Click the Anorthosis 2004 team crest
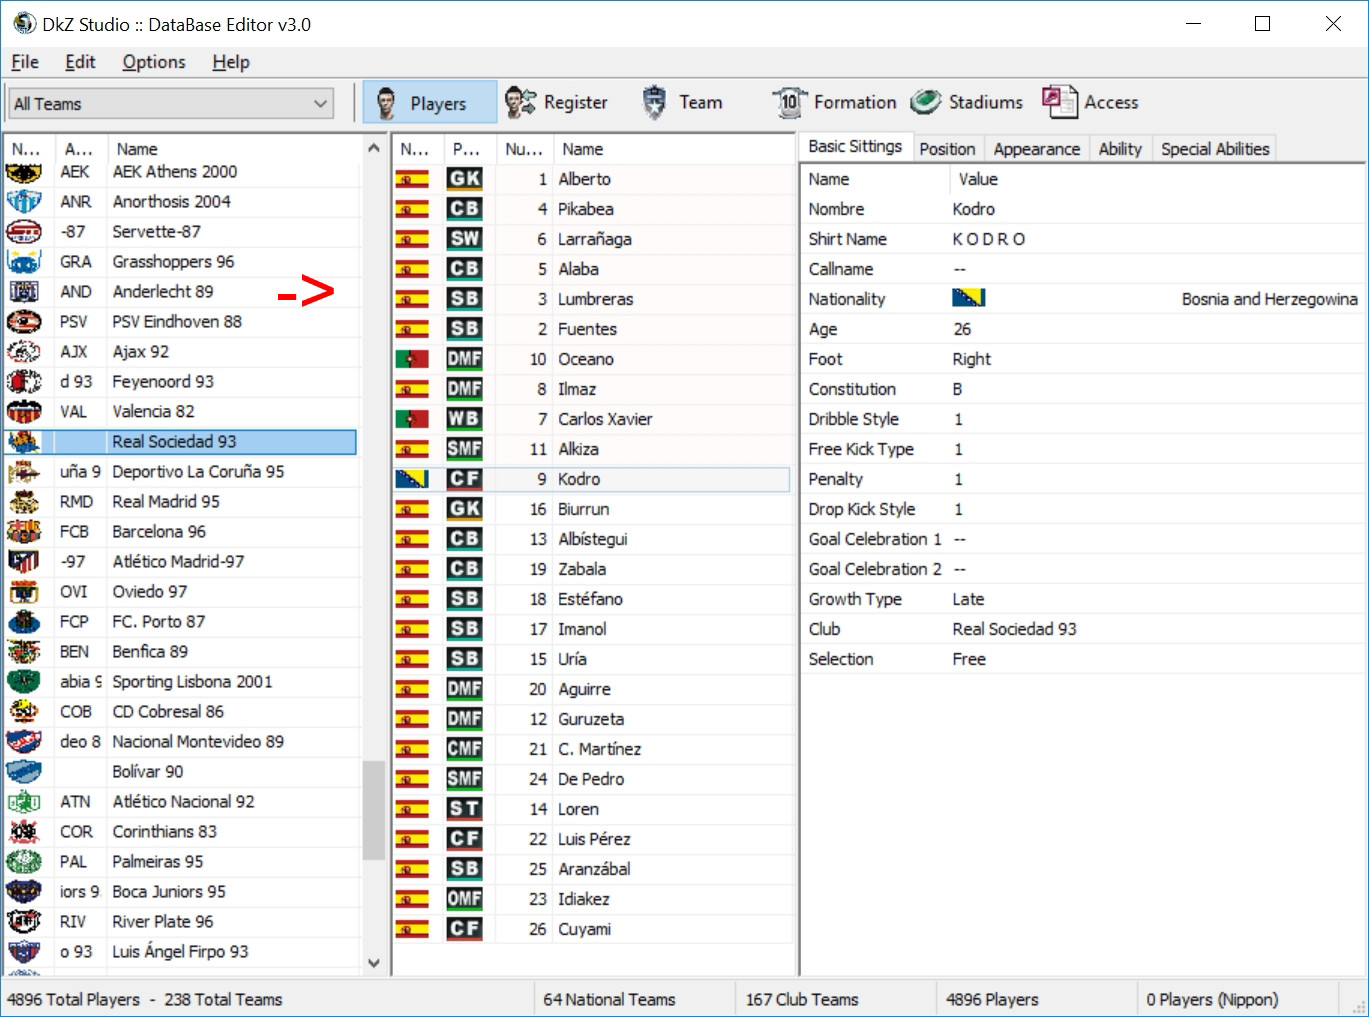1369x1017 pixels. [x=24, y=202]
